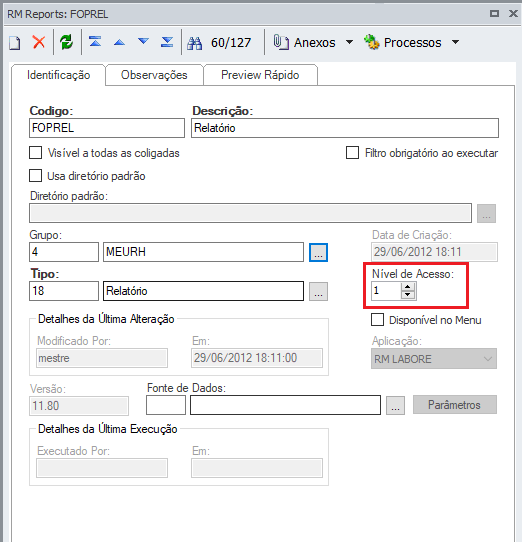Open the Preview Rápido tab
Screen dimensions: 523x542
(x=260, y=75)
